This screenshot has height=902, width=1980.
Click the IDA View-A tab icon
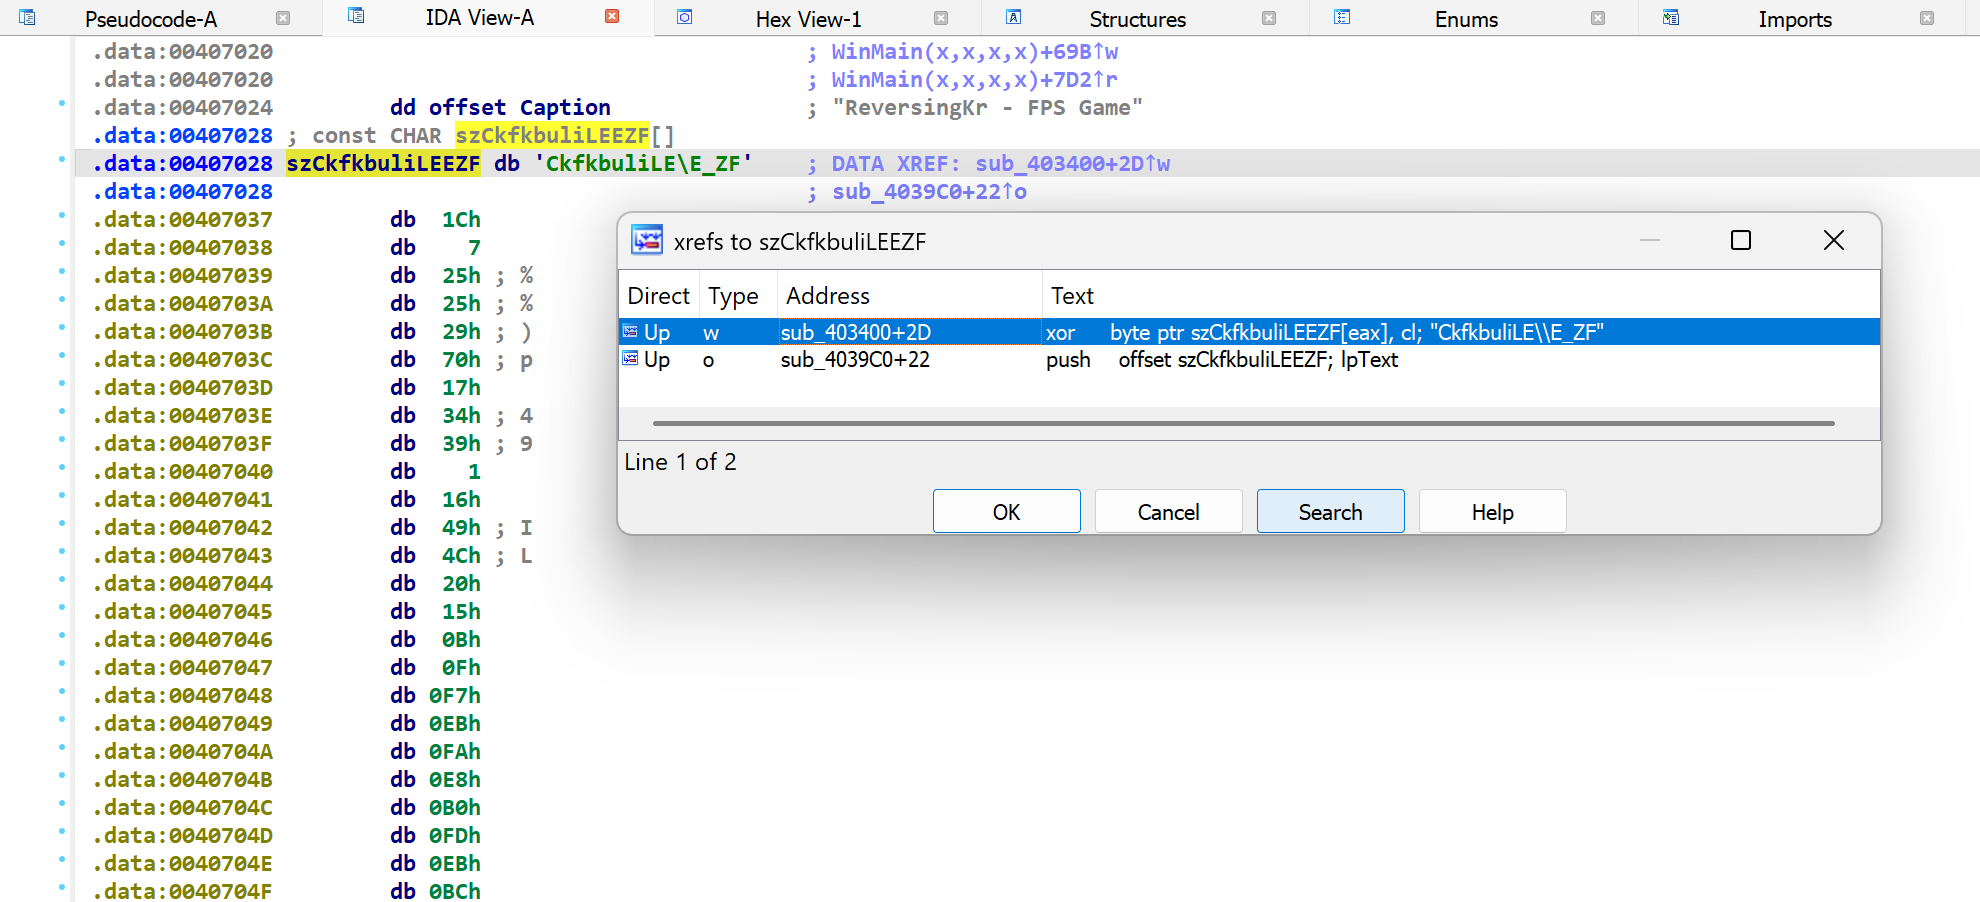[x=356, y=16]
